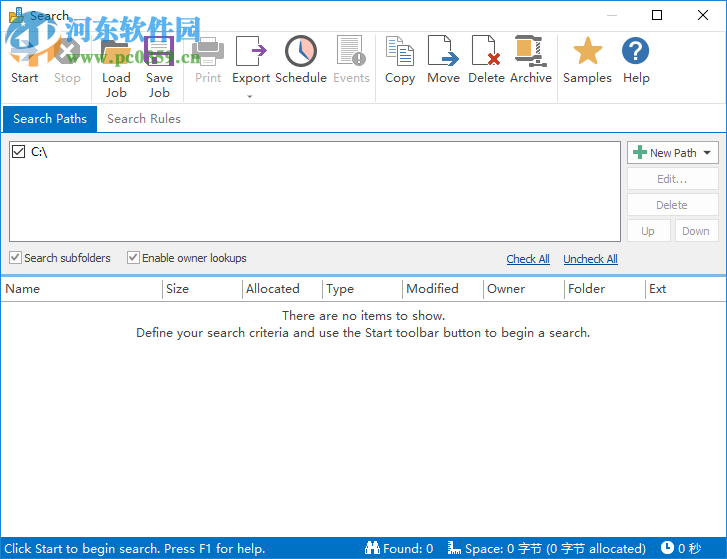
Task: Maximize the Search window
Action: (657, 15)
